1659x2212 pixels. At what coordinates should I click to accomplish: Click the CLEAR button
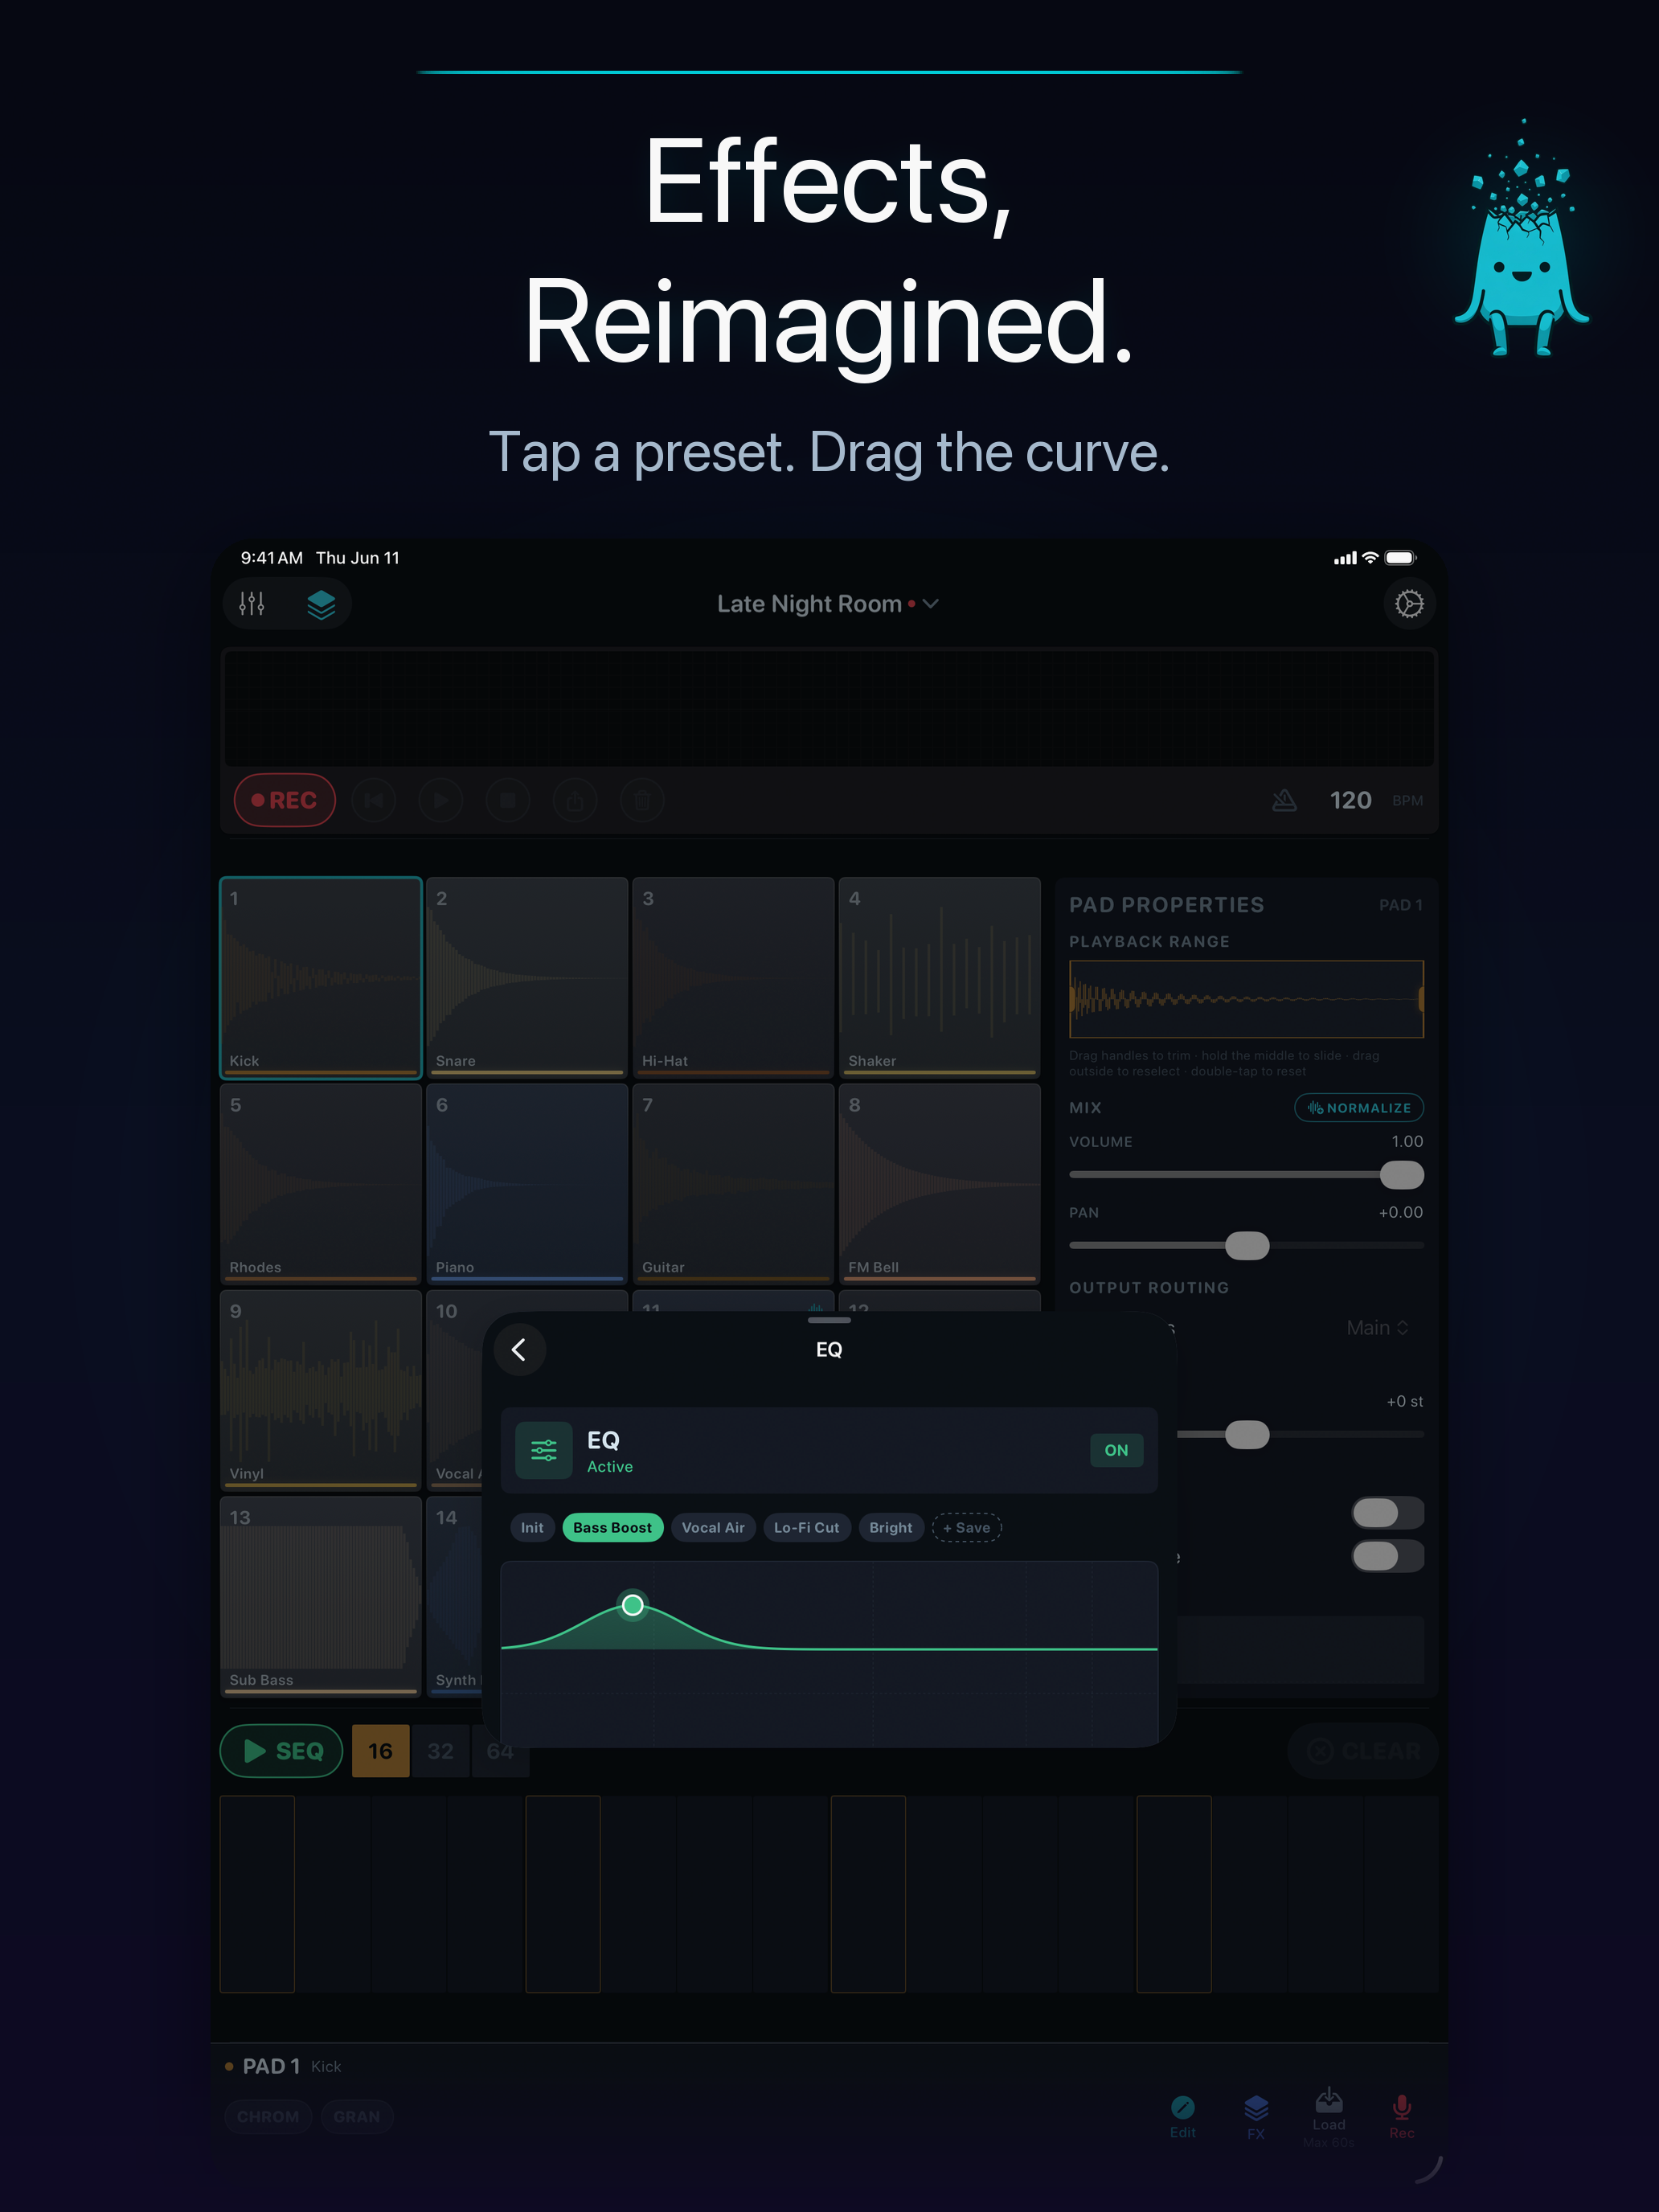pyautogui.click(x=1363, y=1751)
